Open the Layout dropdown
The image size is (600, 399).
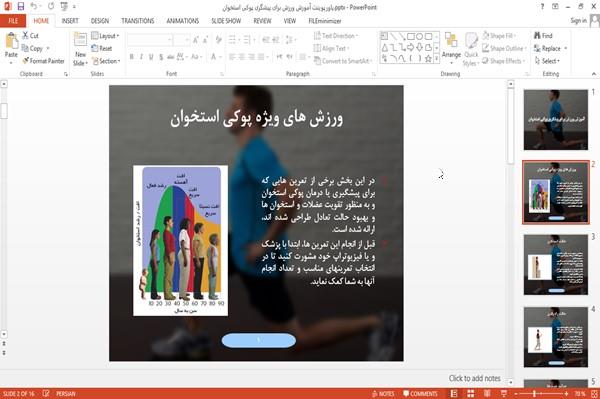click(x=105, y=36)
